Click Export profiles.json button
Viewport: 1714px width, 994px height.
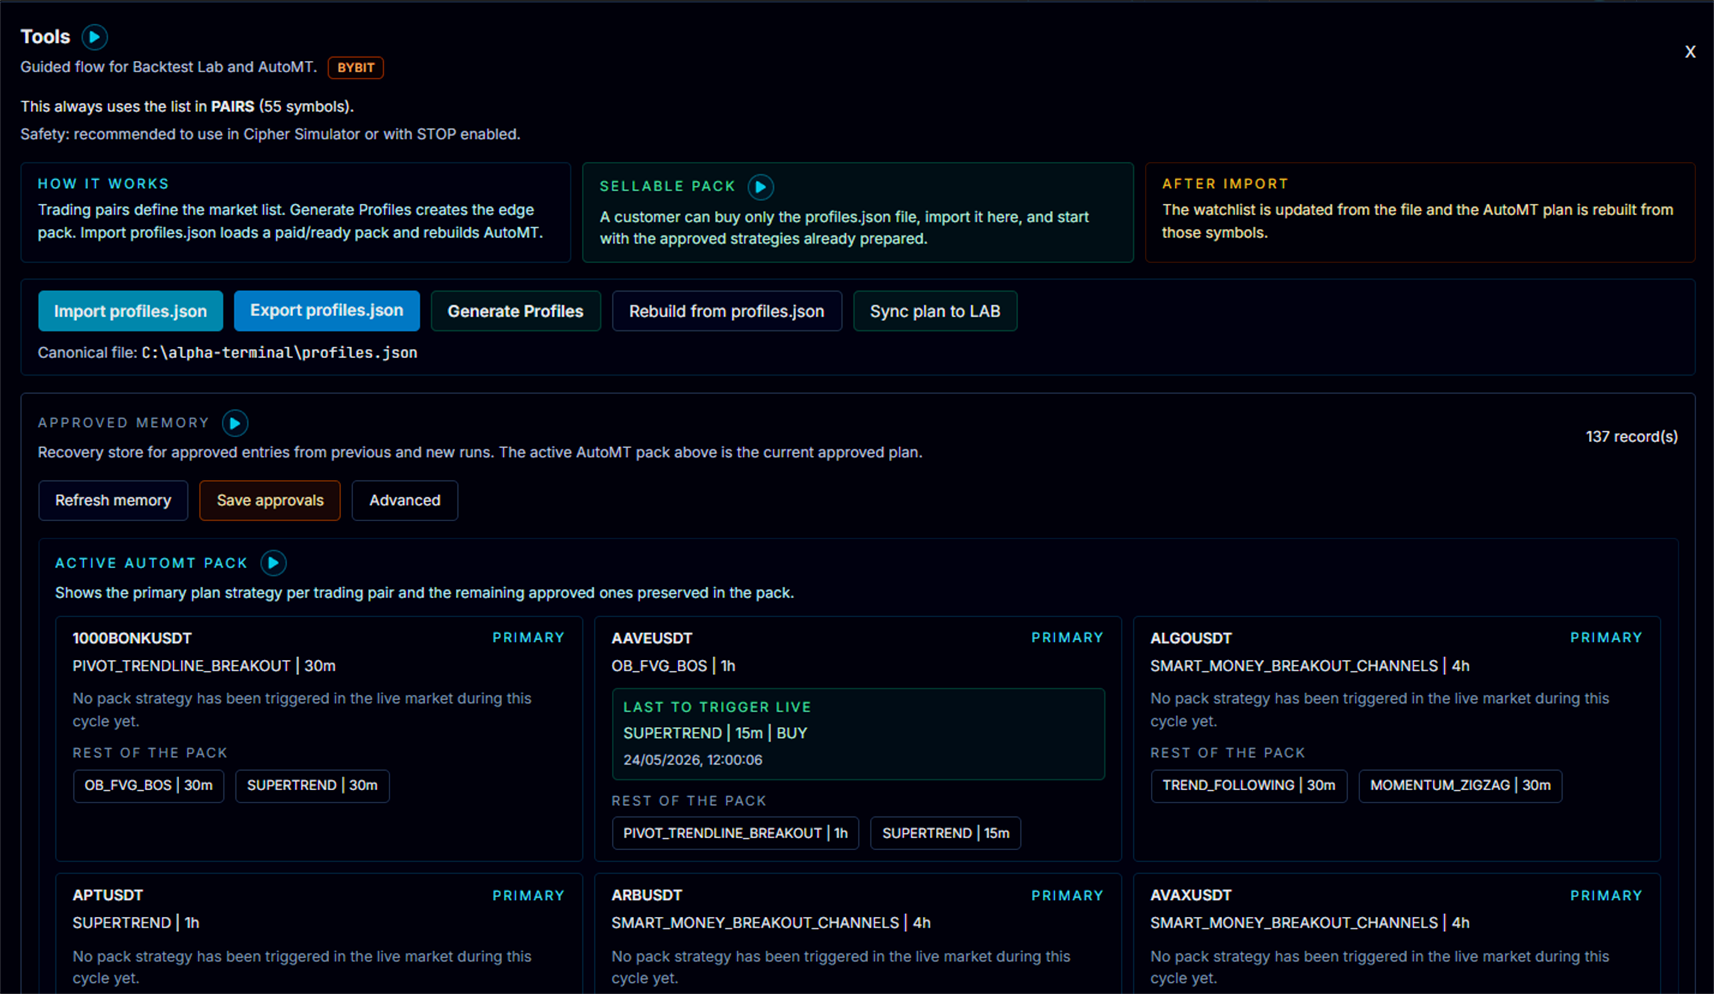[327, 311]
